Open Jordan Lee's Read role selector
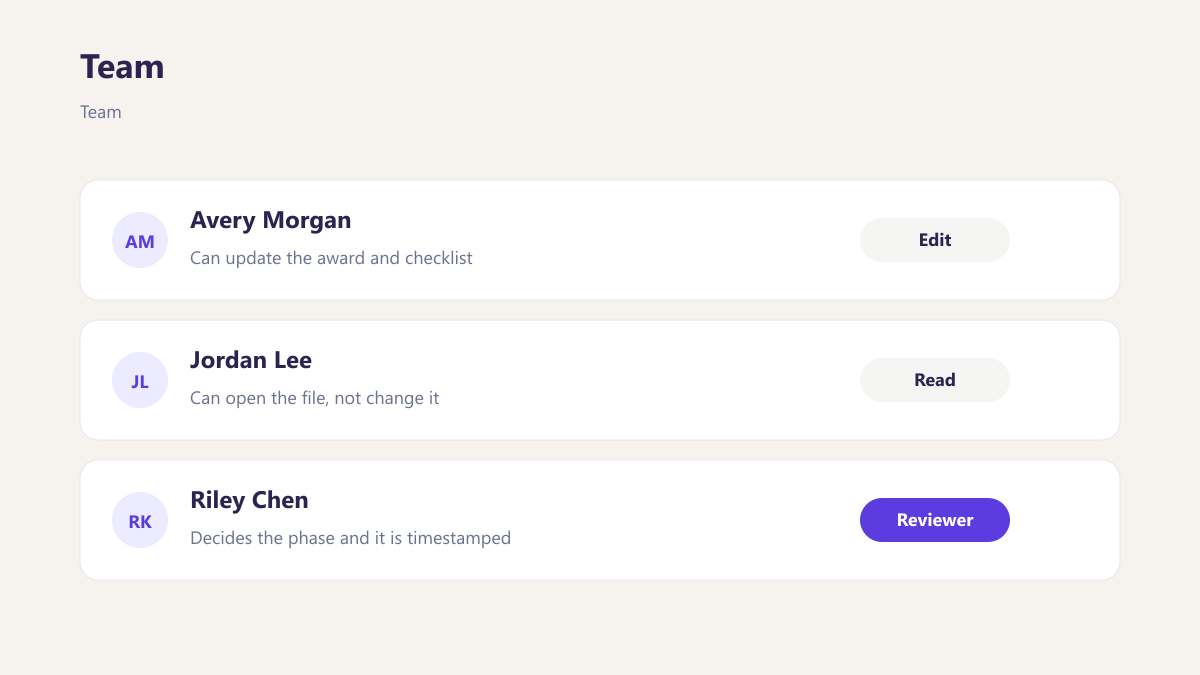1200x675 pixels. (x=935, y=380)
